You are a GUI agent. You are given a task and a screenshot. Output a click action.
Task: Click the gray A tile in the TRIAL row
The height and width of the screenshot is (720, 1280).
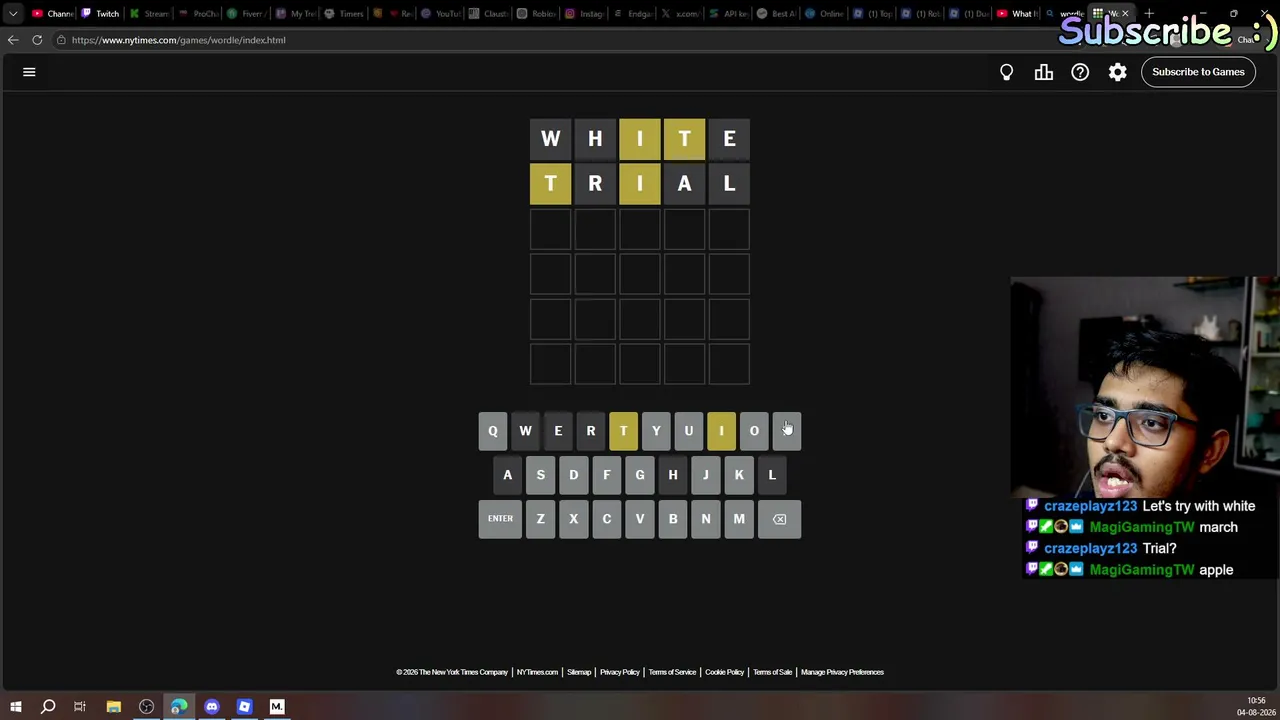(685, 184)
